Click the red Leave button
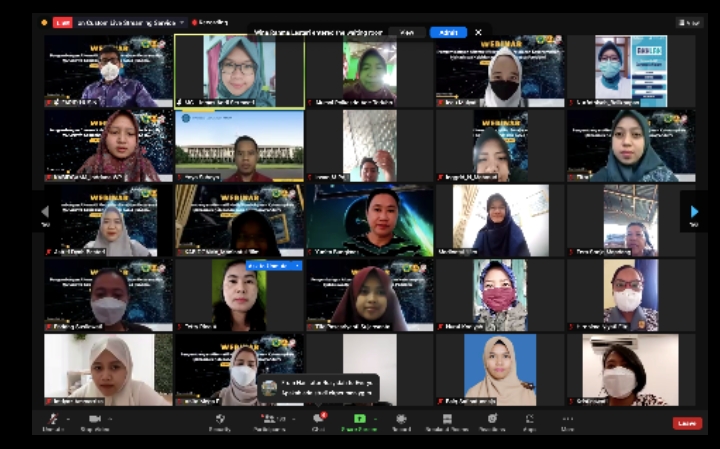The image size is (720, 449). [x=687, y=423]
